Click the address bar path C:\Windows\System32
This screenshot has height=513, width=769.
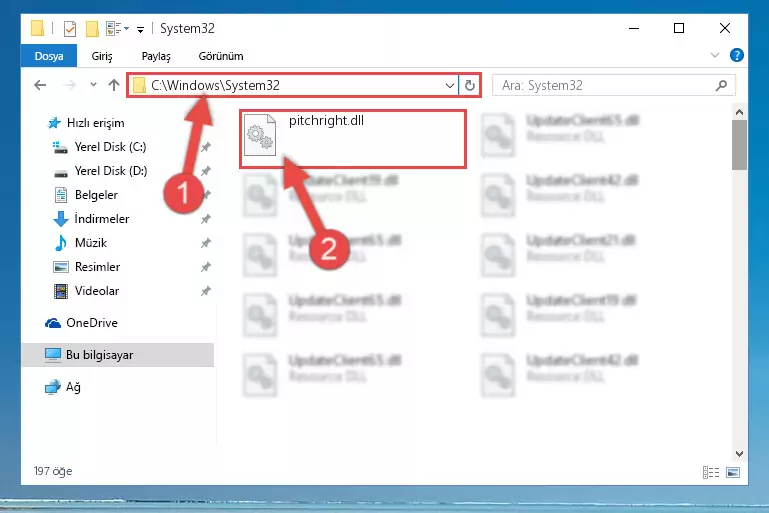215,85
